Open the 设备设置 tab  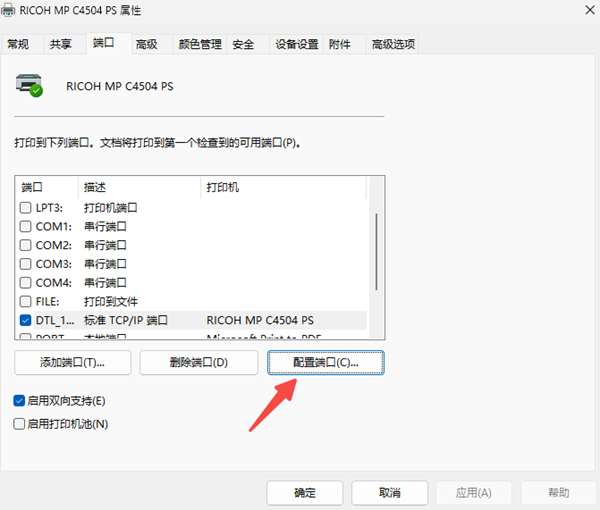point(297,44)
